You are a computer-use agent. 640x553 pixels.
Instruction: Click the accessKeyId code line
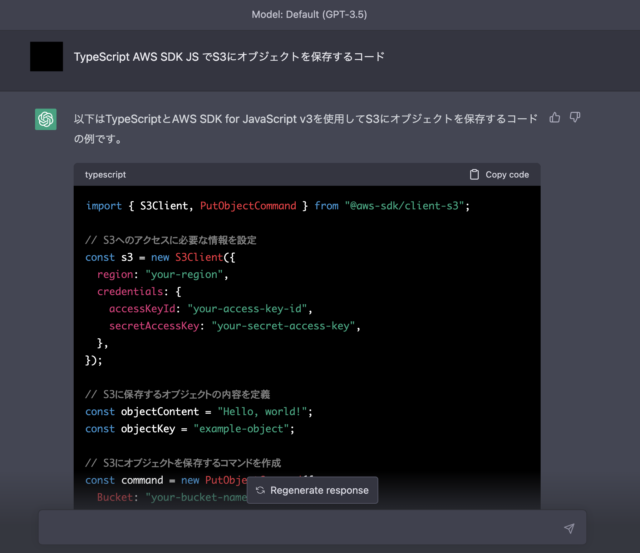[x=211, y=309]
